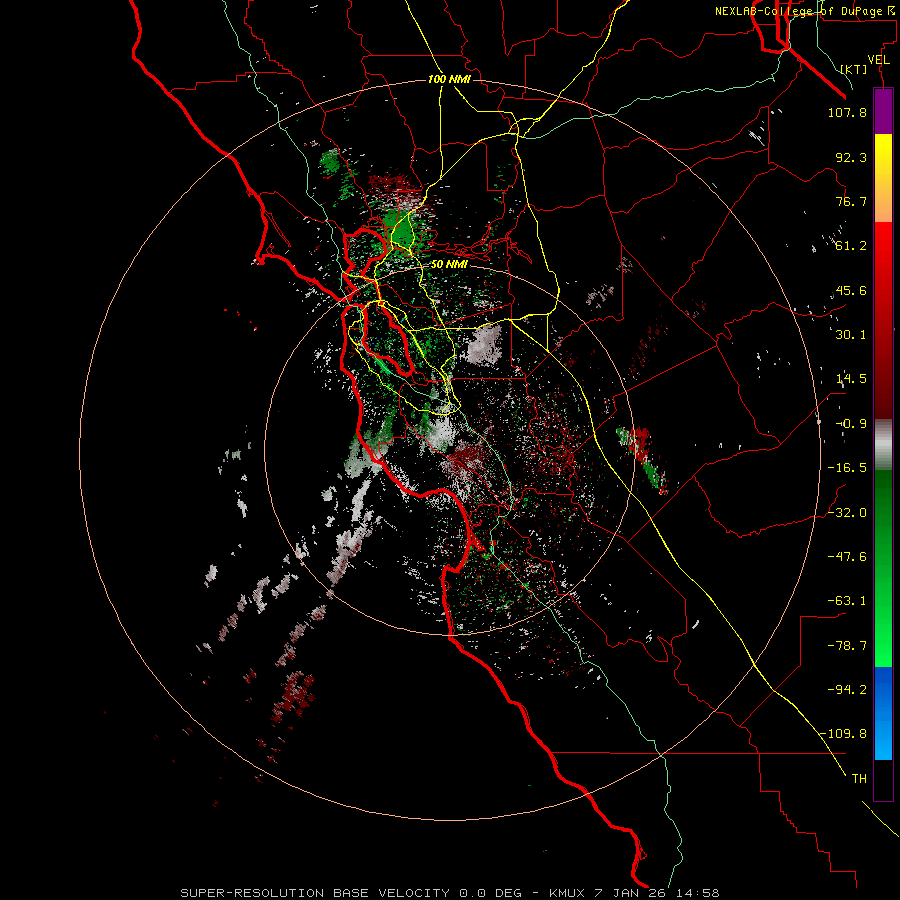Click the -78.7 legend value
Image resolution: width=900 pixels, height=900 pixels.
click(x=847, y=646)
